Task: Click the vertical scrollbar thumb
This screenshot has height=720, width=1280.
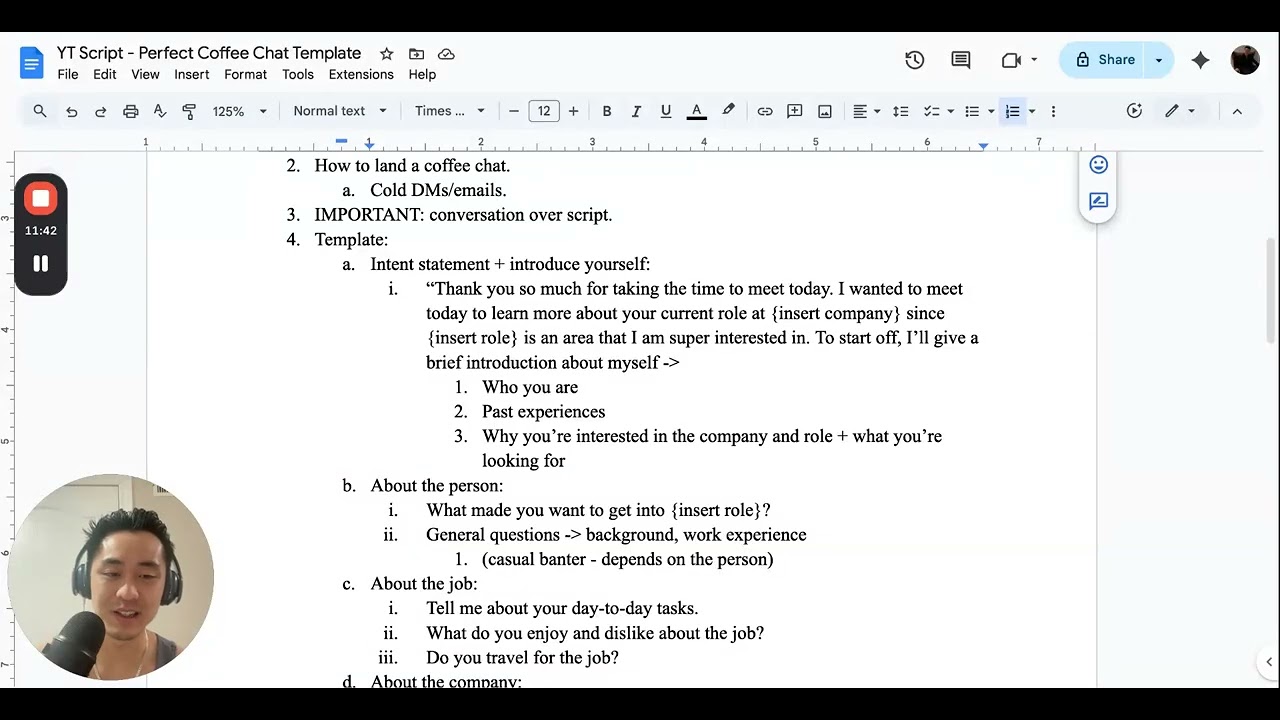Action: (1272, 290)
